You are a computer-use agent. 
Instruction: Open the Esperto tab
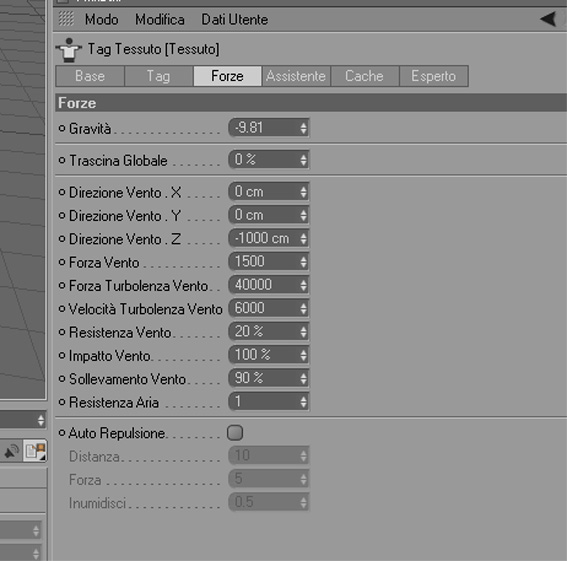click(x=434, y=76)
